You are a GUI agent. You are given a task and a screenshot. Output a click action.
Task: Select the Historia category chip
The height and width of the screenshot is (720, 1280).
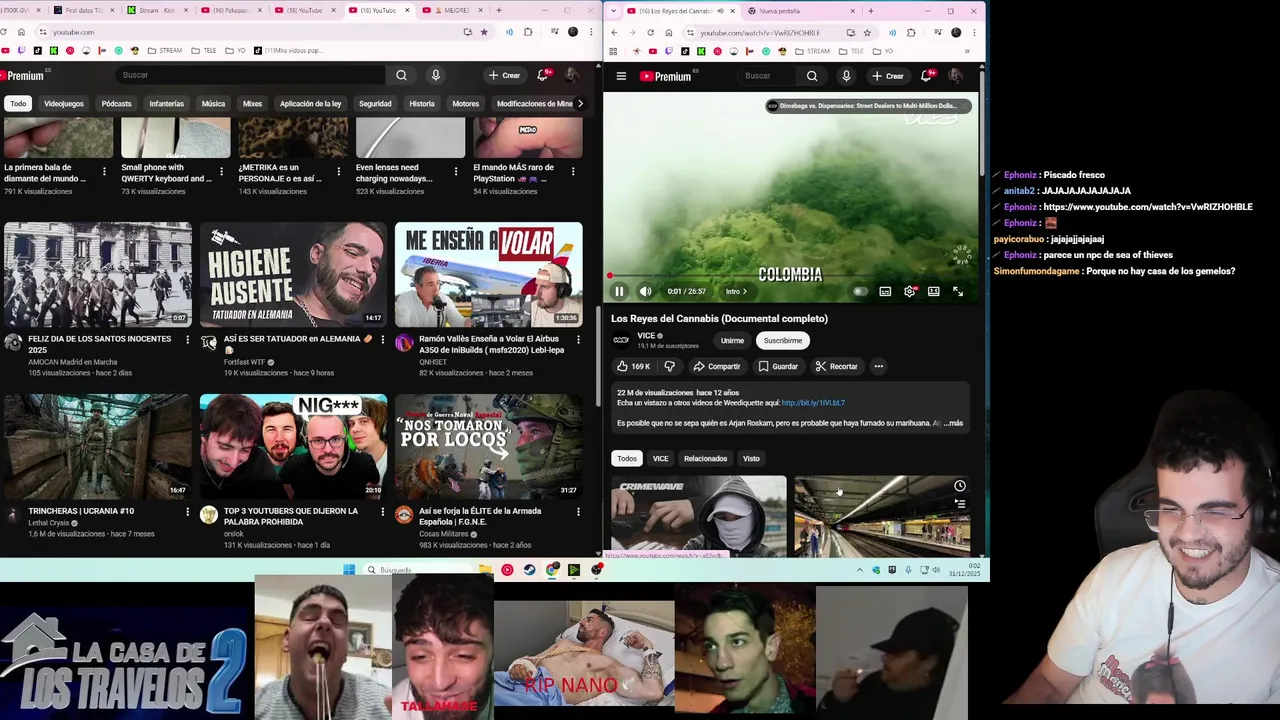coord(422,103)
